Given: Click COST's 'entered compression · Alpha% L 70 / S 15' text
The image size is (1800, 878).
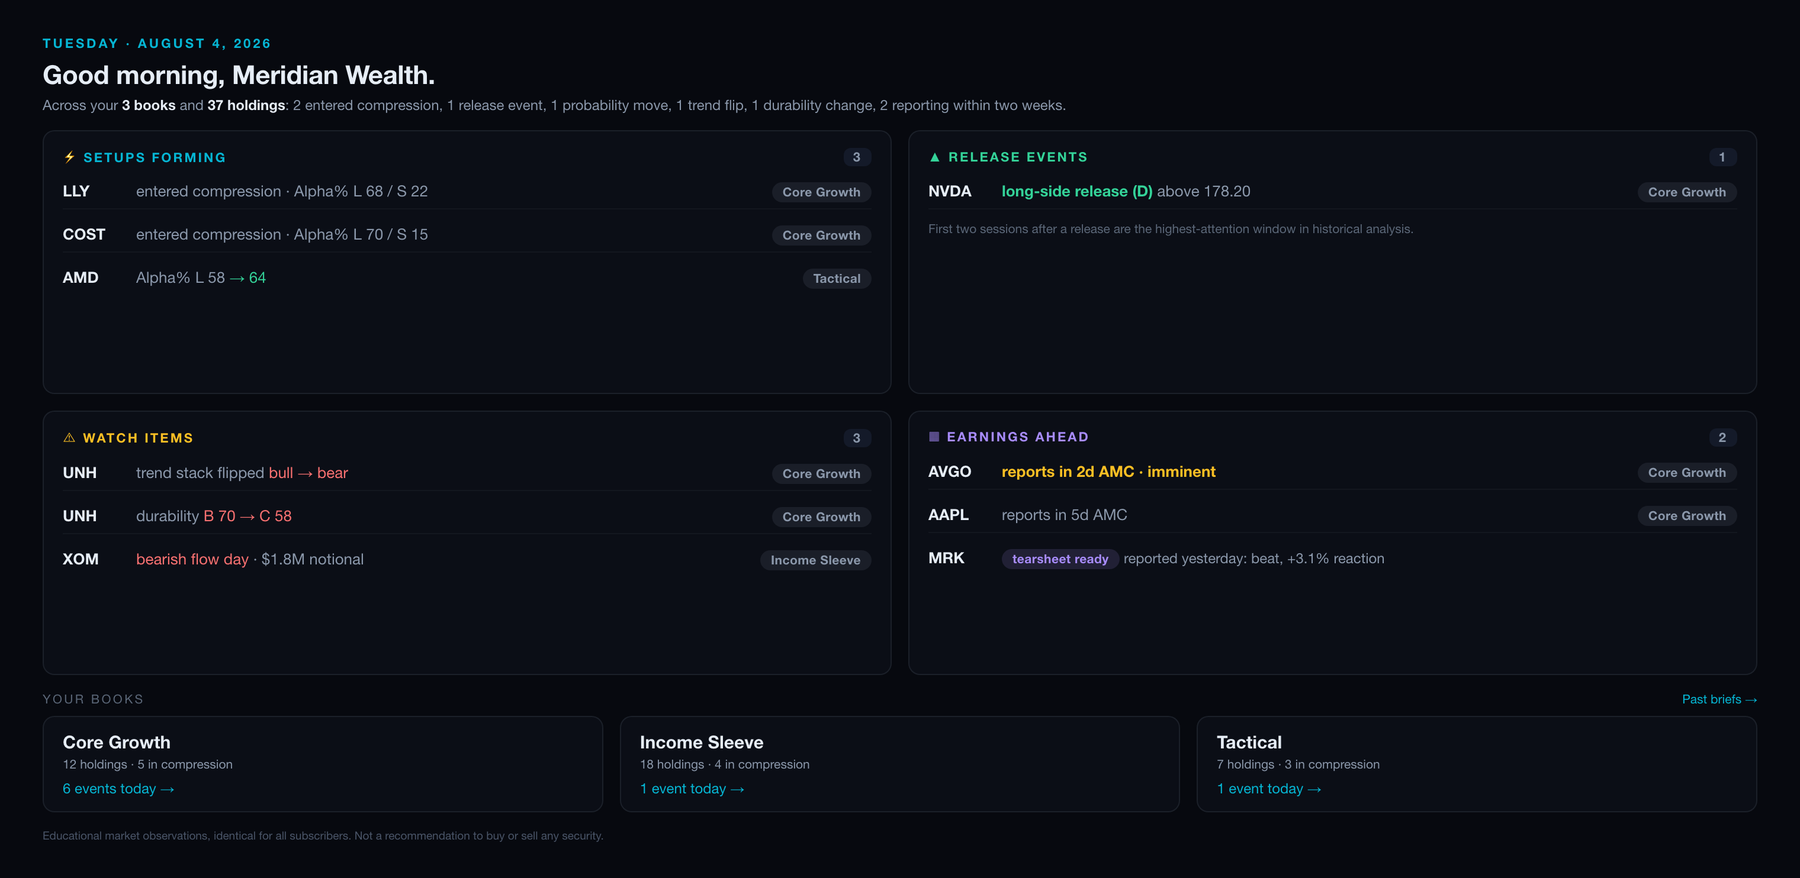Looking at the screenshot, I should 282,234.
